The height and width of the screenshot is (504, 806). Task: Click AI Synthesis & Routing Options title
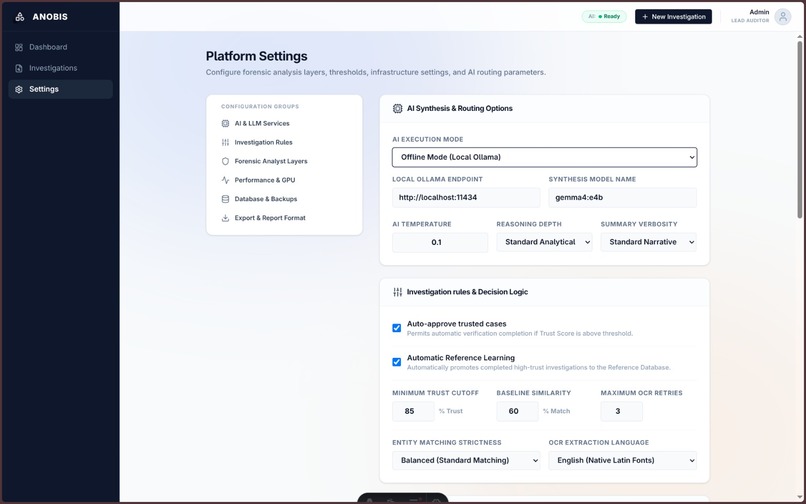[460, 109]
